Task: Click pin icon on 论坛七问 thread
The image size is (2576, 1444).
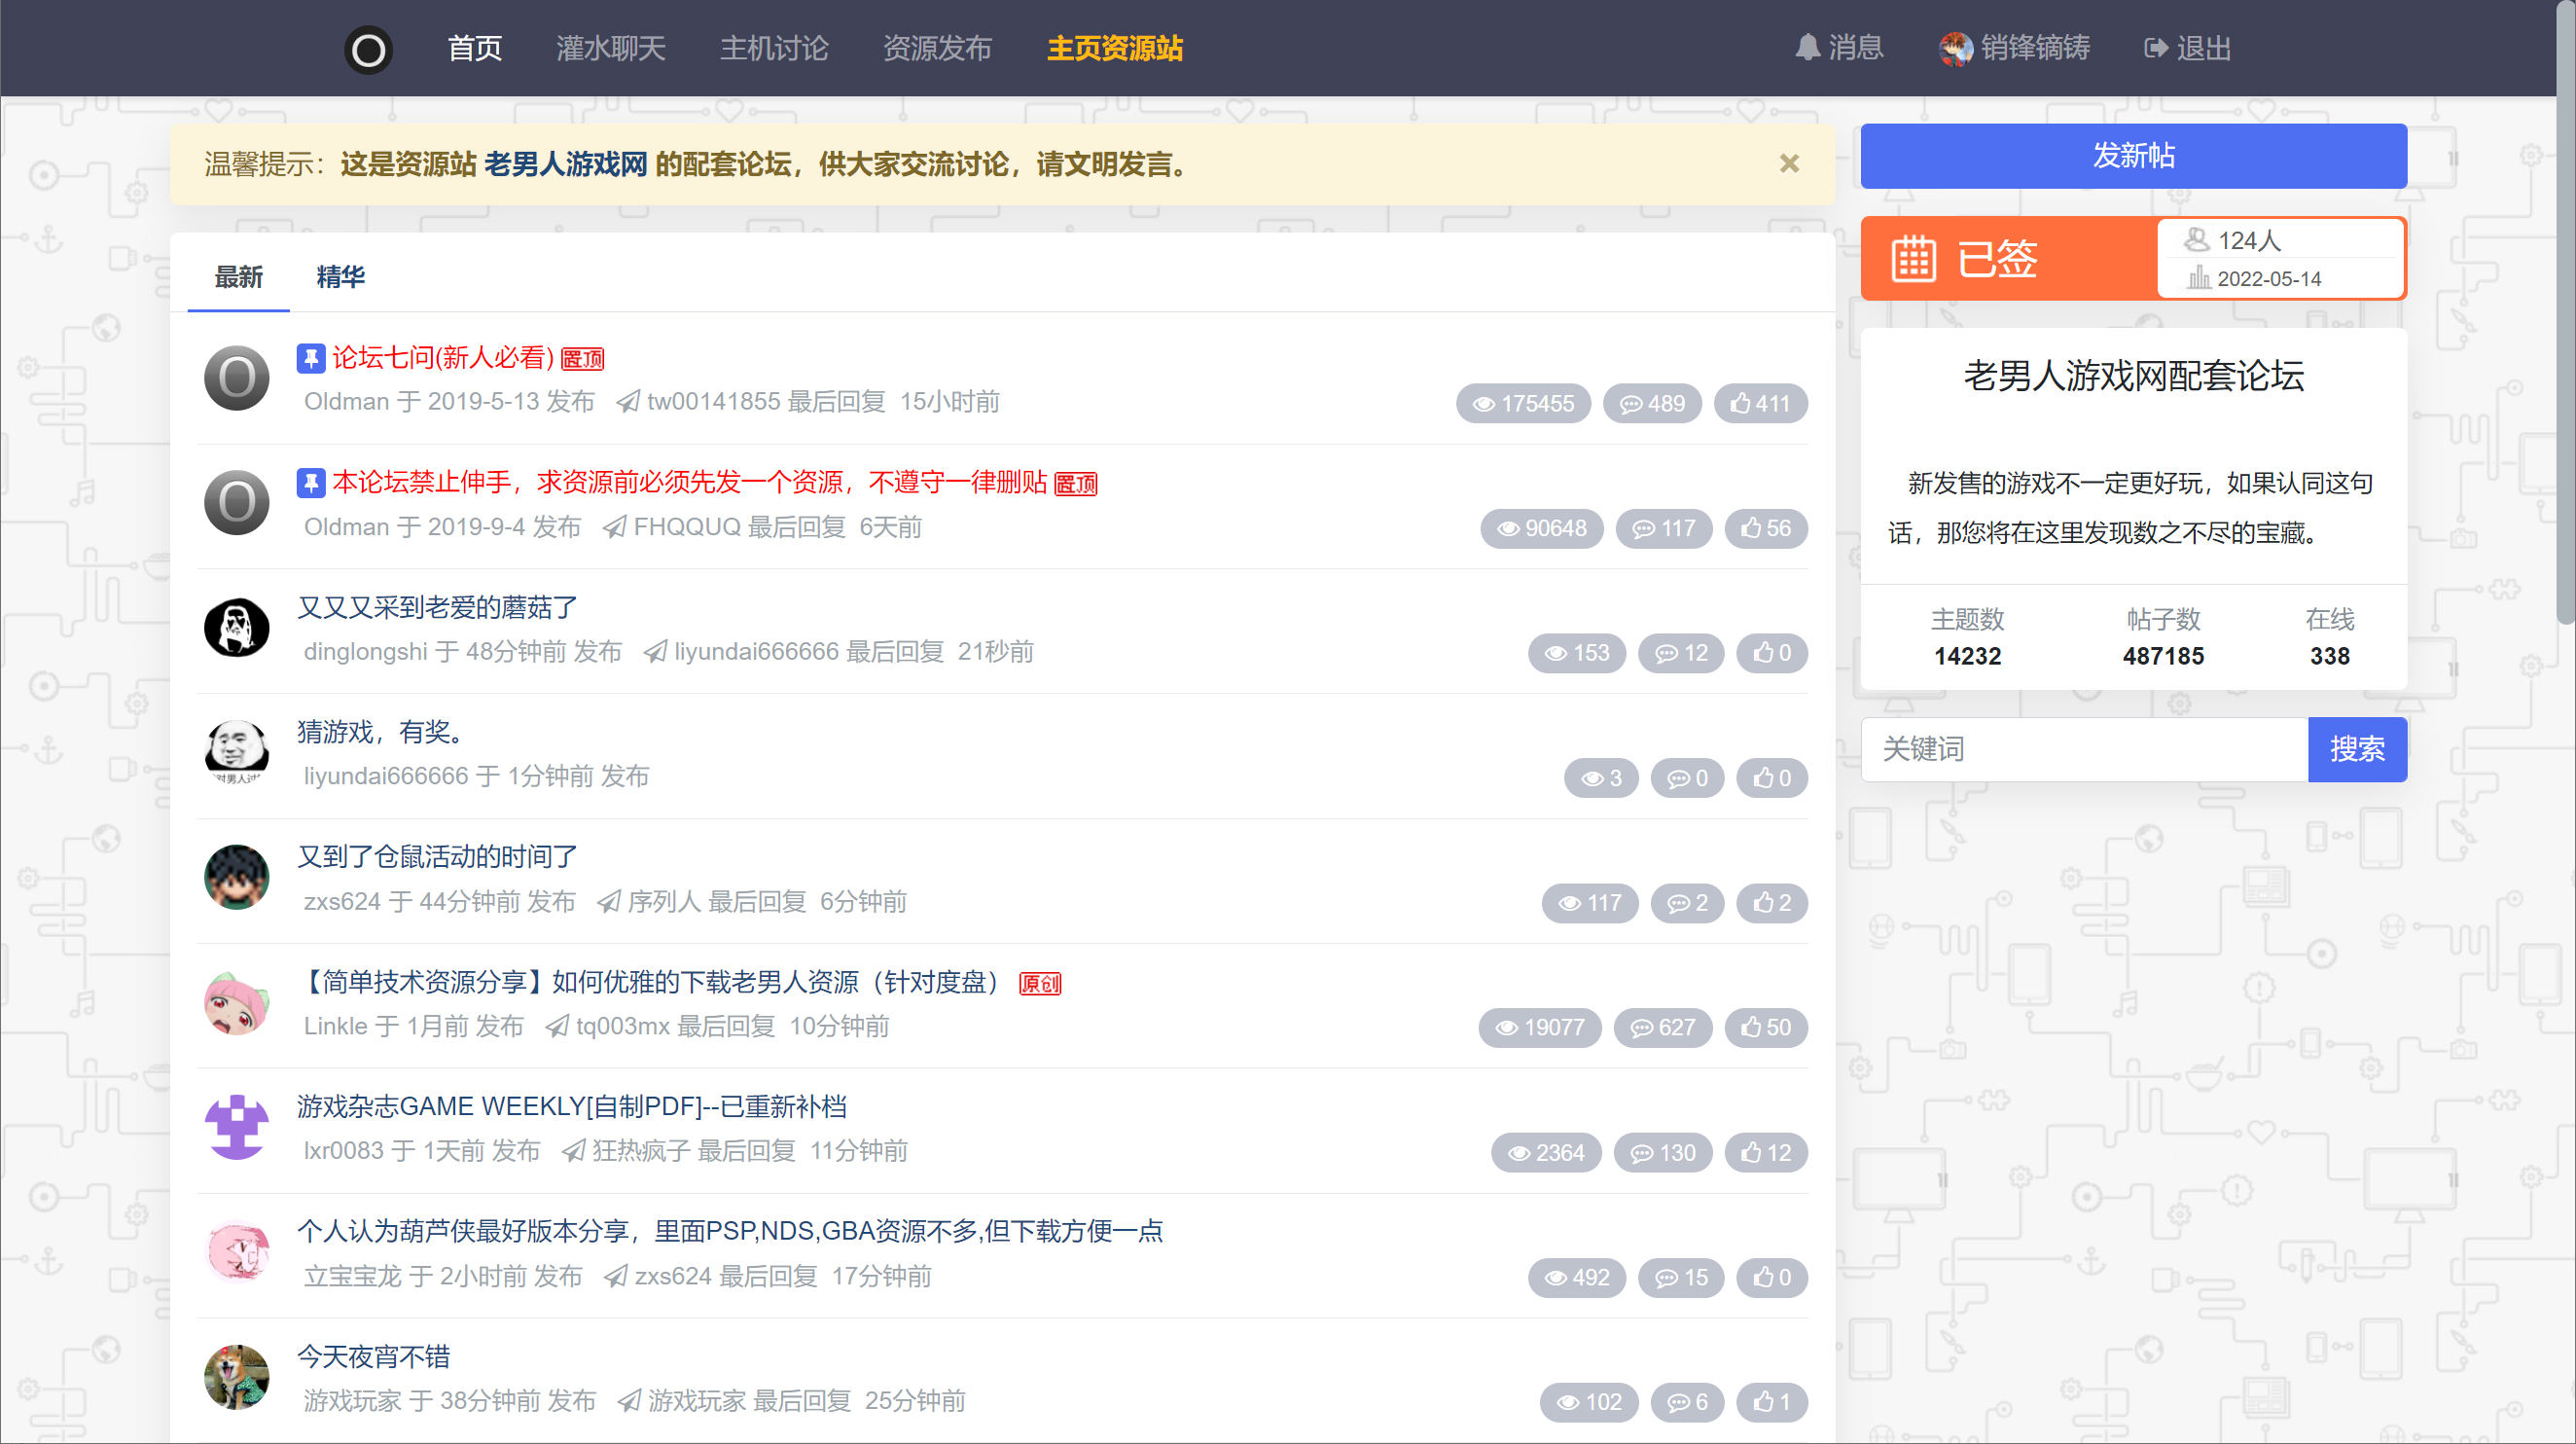Action: point(311,358)
